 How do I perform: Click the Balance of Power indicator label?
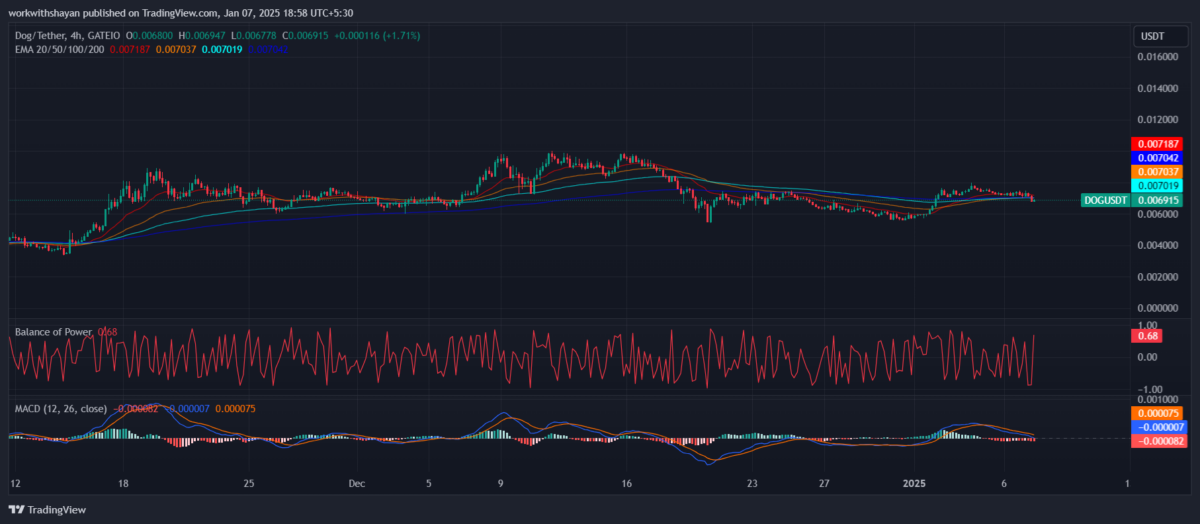(53, 332)
